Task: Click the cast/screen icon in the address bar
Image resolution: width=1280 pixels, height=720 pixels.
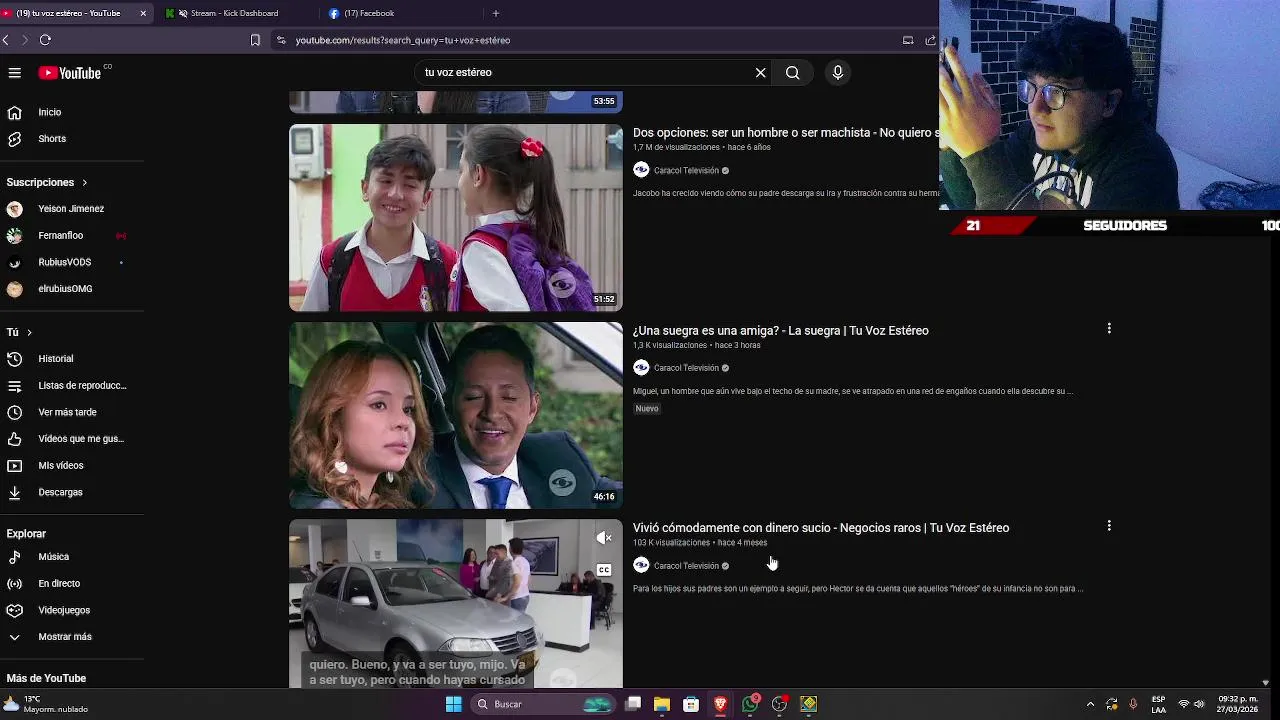Action: (908, 40)
